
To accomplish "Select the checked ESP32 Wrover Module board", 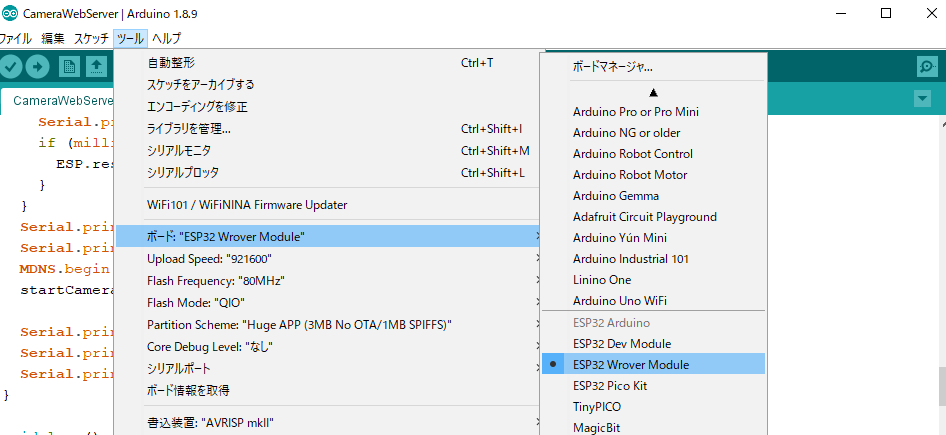I will (653, 364).
